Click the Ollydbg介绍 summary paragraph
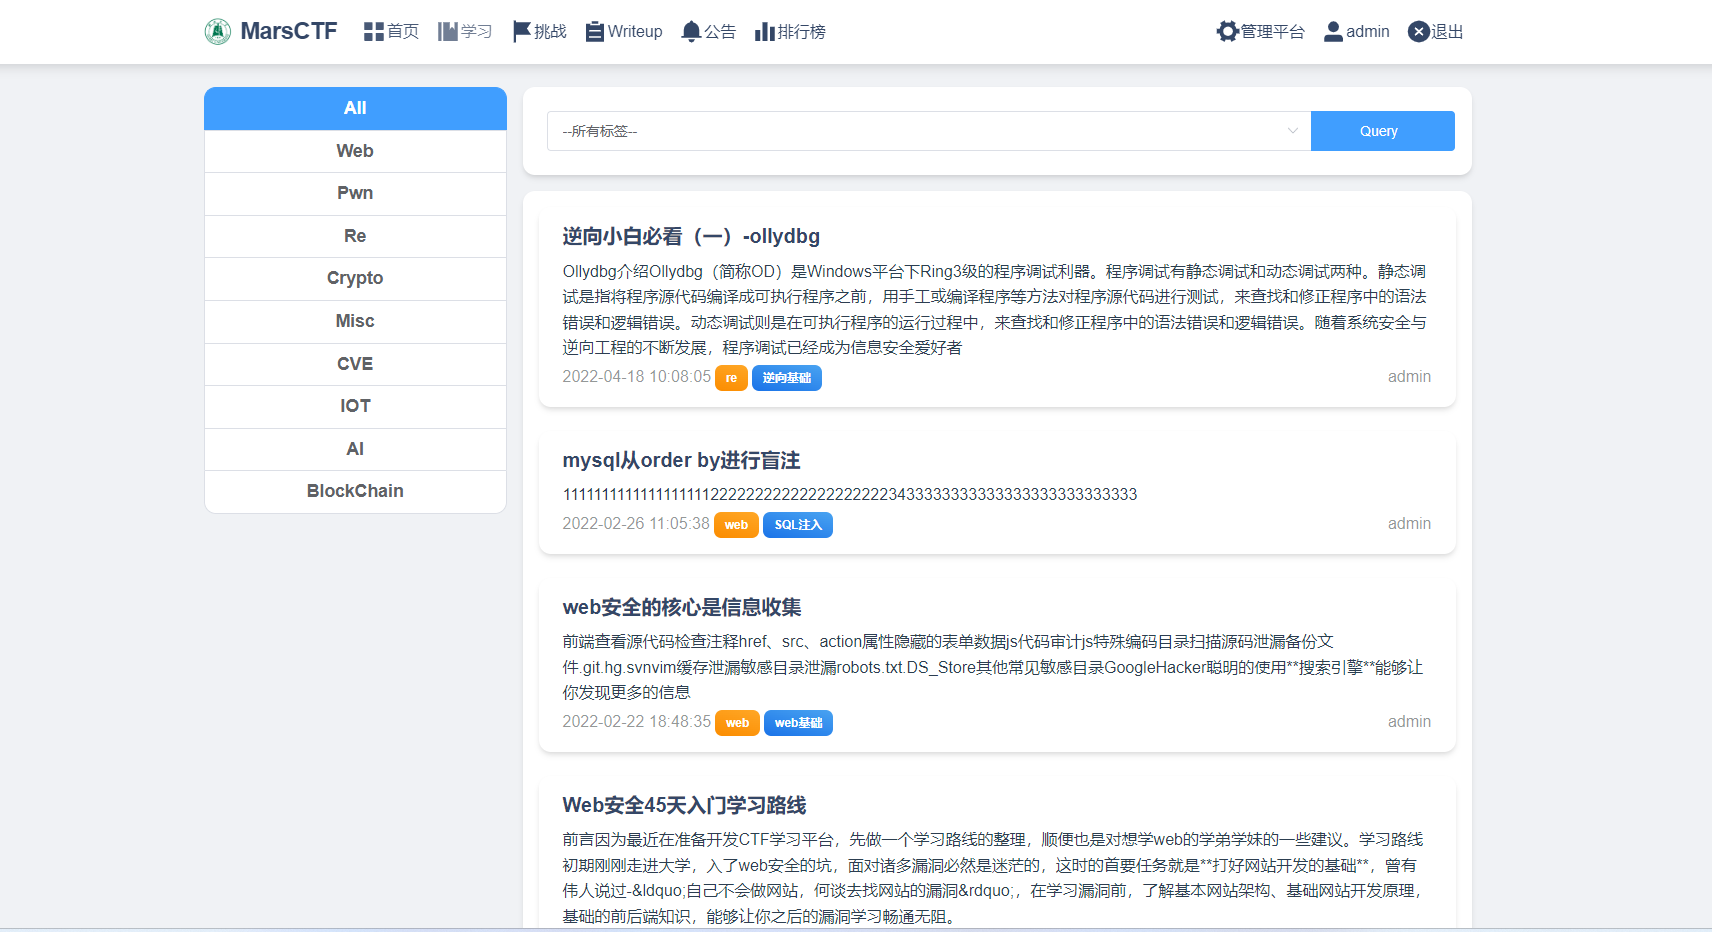 [x=995, y=310]
